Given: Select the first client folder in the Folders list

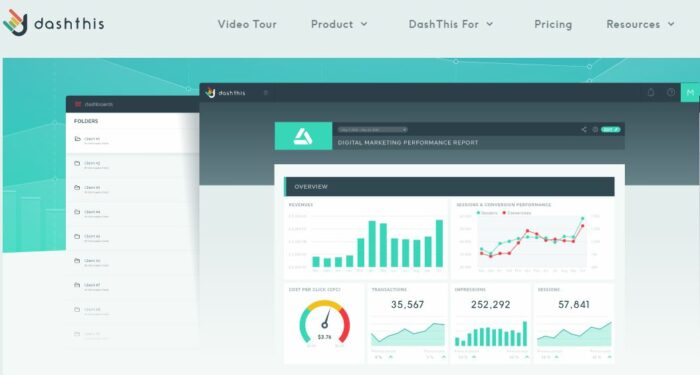Looking at the screenshot, I should [133, 141].
